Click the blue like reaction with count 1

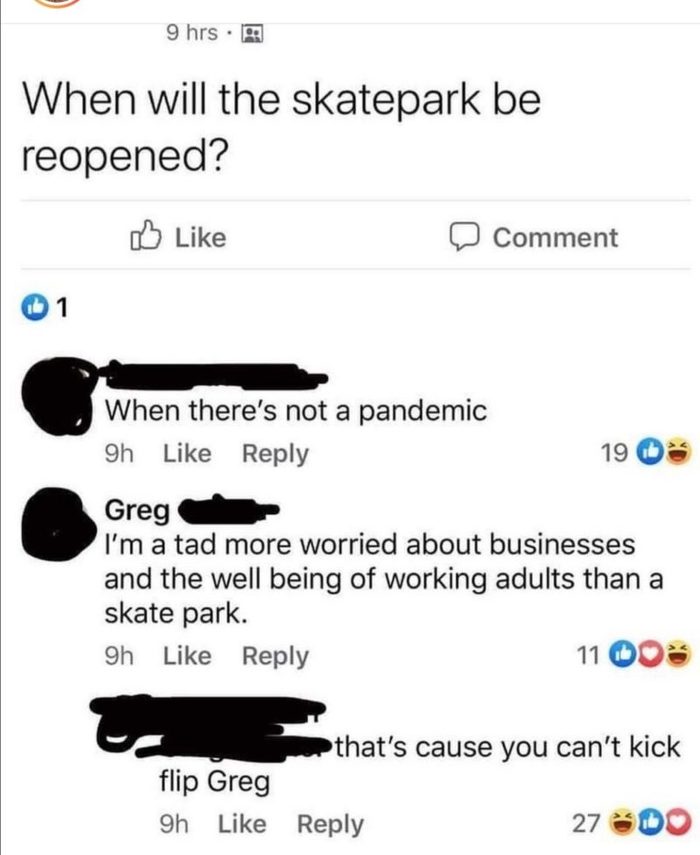click(34, 308)
